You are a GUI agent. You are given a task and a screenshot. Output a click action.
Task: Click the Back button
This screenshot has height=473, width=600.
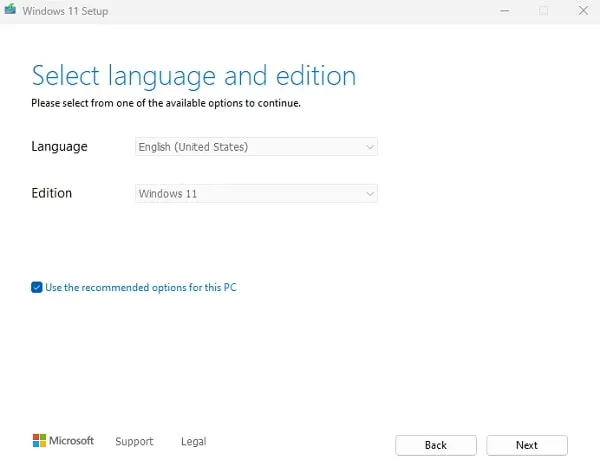pos(436,445)
